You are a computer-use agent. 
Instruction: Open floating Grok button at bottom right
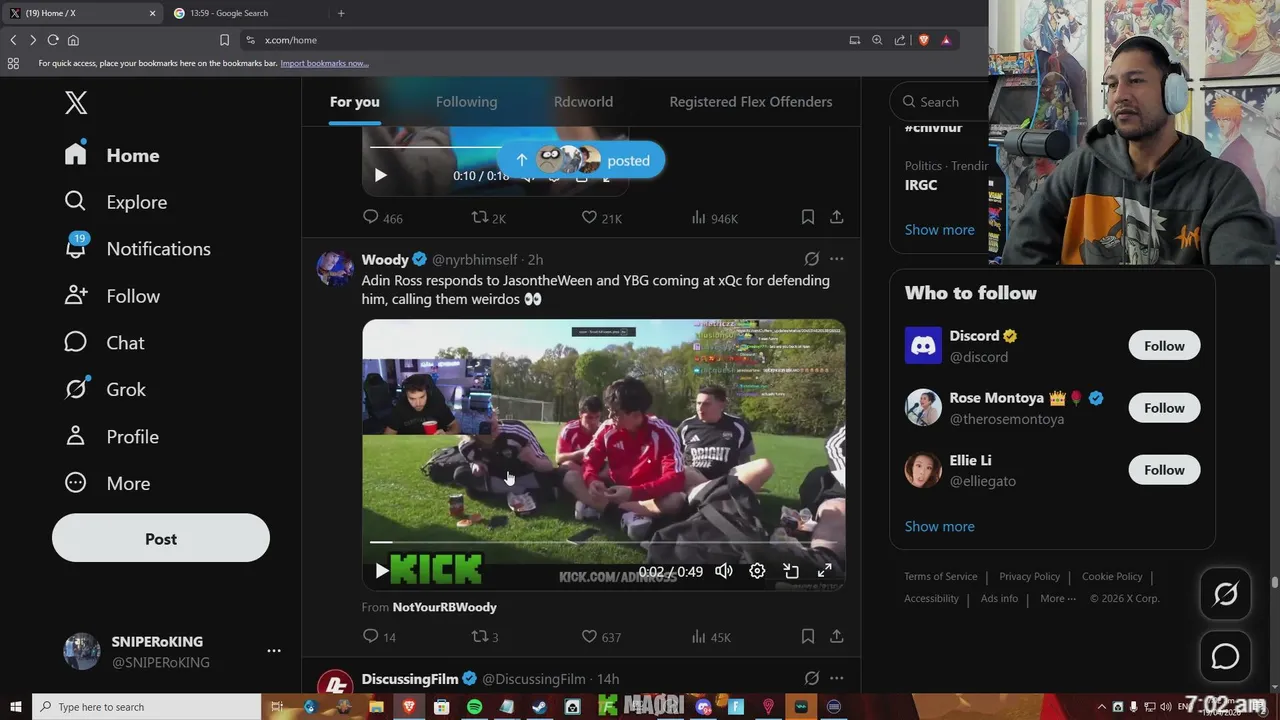coord(1225,594)
